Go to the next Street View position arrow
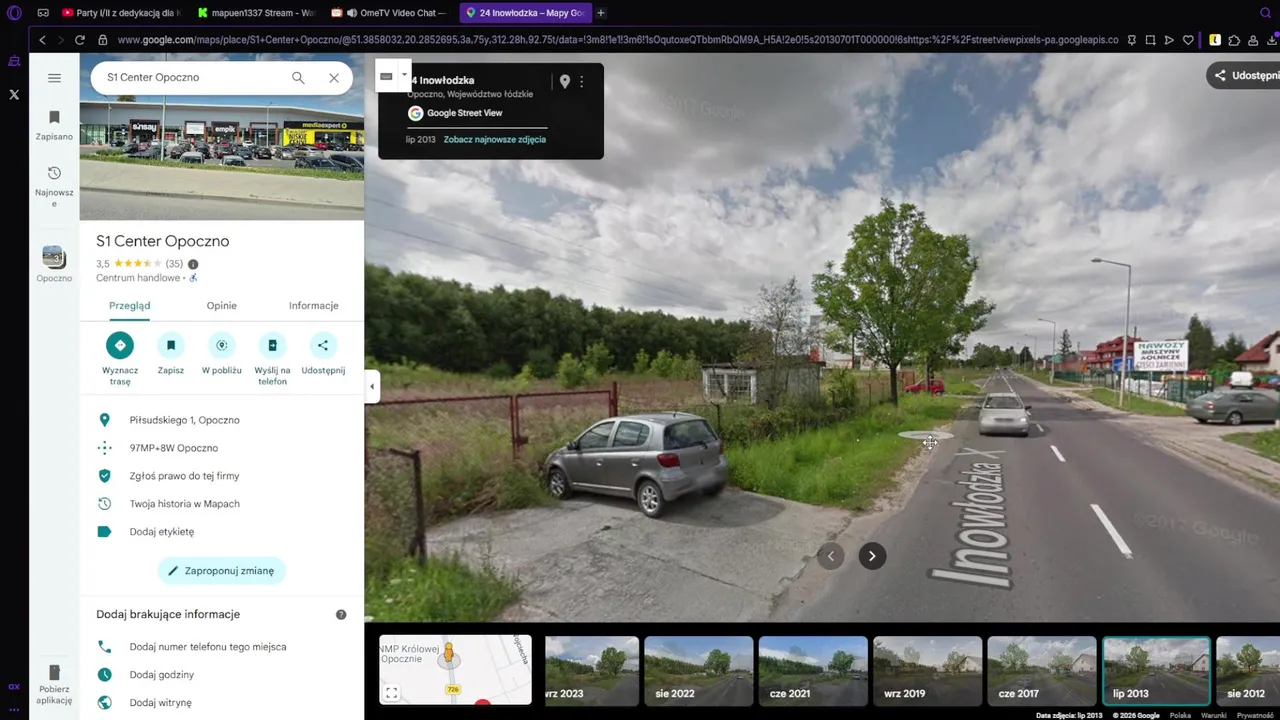Screen dimensions: 1280x720 [x=872, y=556]
